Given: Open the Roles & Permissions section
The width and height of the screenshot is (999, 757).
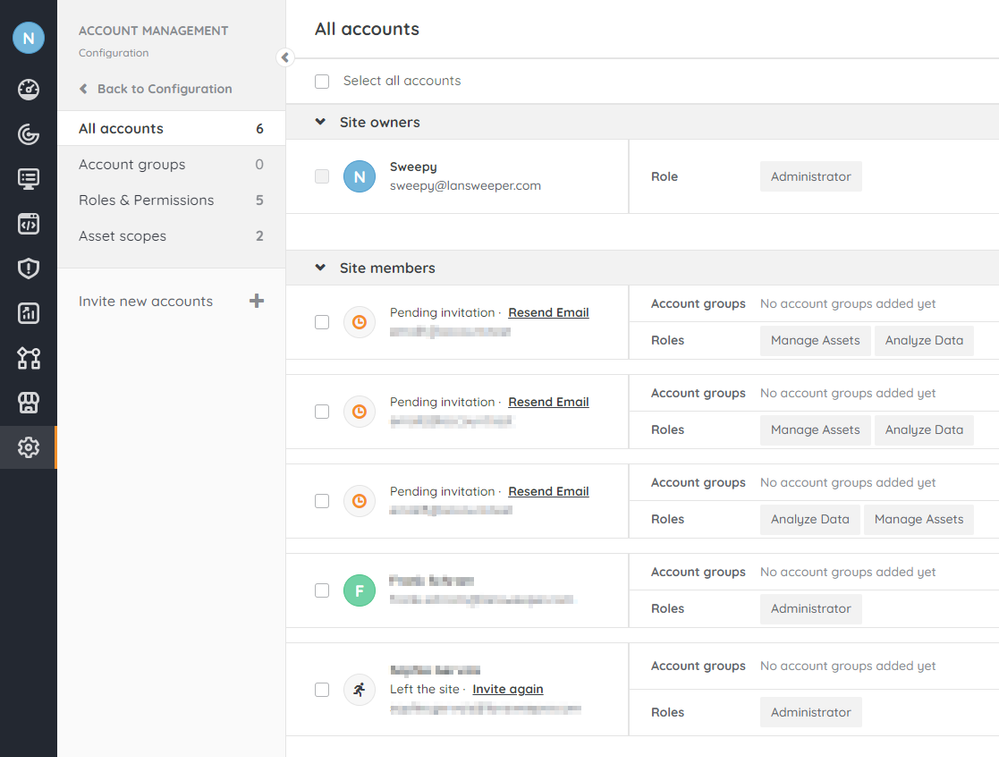Looking at the screenshot, I should 146,200.
